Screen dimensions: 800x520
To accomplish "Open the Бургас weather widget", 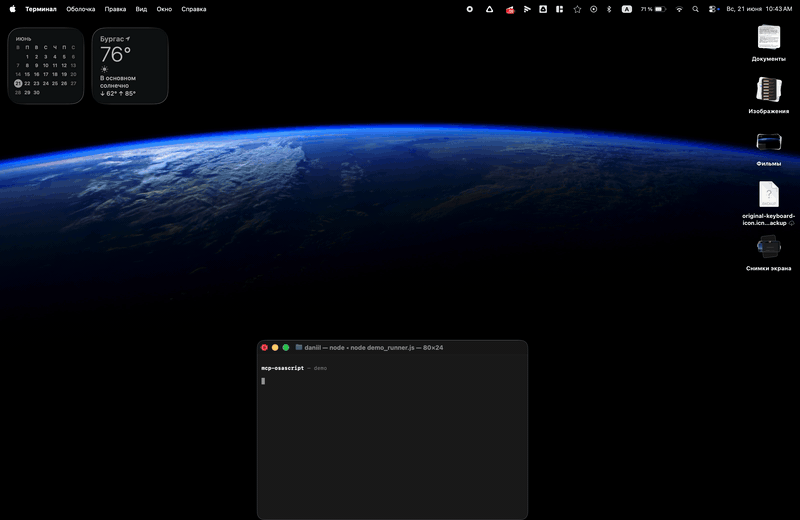I will (130, 66).
